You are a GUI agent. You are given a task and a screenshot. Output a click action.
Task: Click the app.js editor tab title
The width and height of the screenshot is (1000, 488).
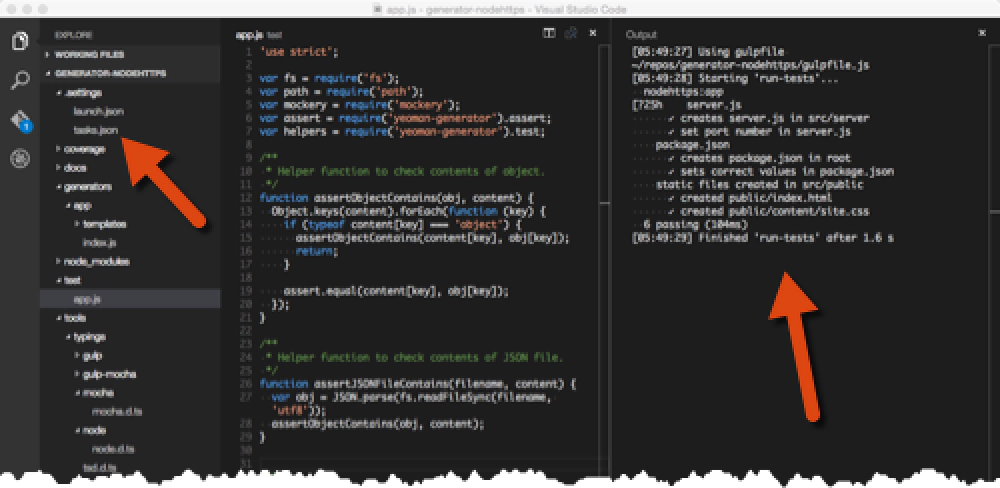250,35
